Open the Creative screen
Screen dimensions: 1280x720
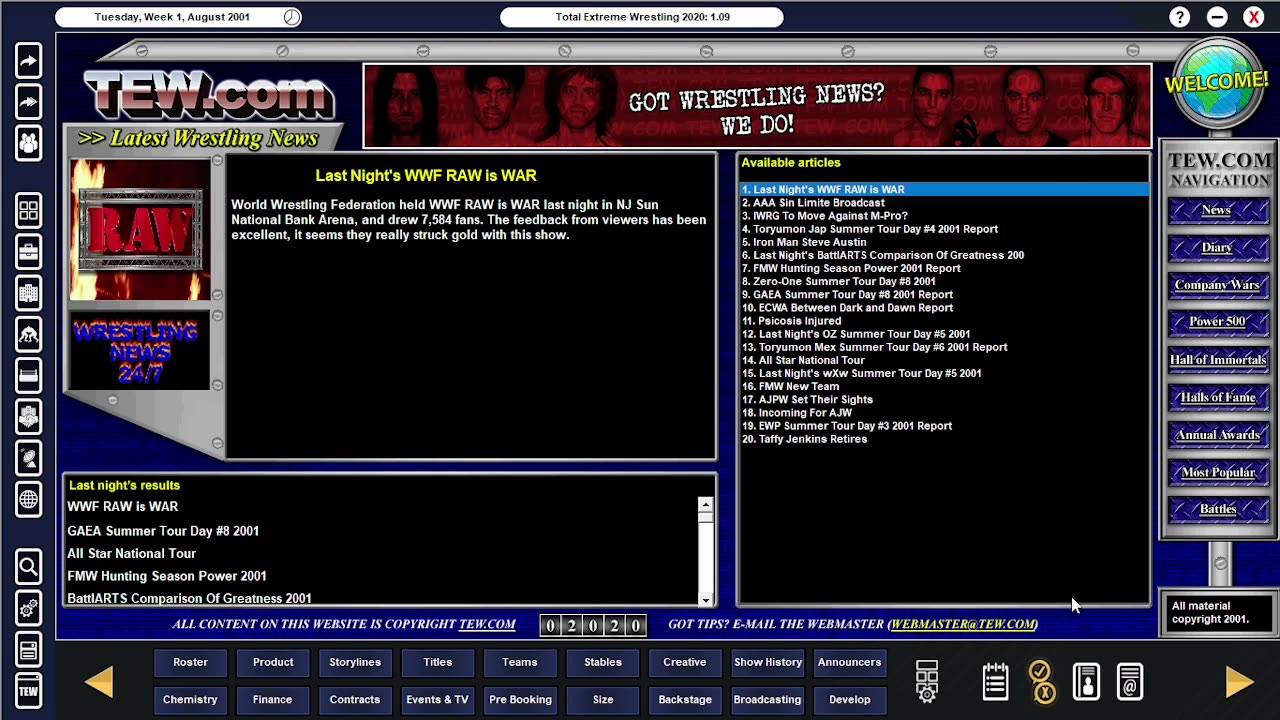(x=685, y=662)
